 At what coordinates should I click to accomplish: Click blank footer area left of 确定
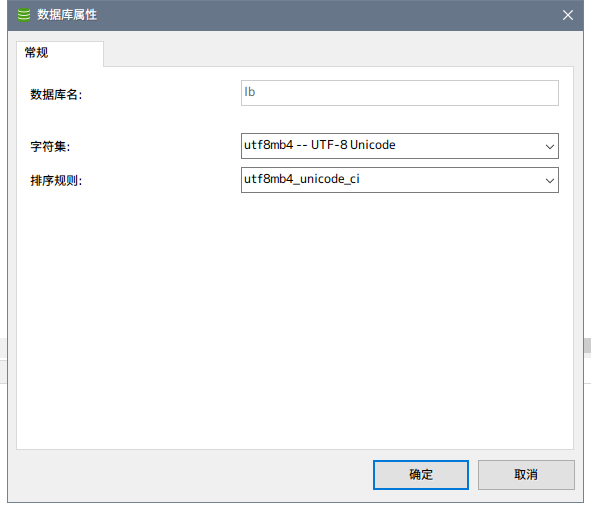coord(188,475)
